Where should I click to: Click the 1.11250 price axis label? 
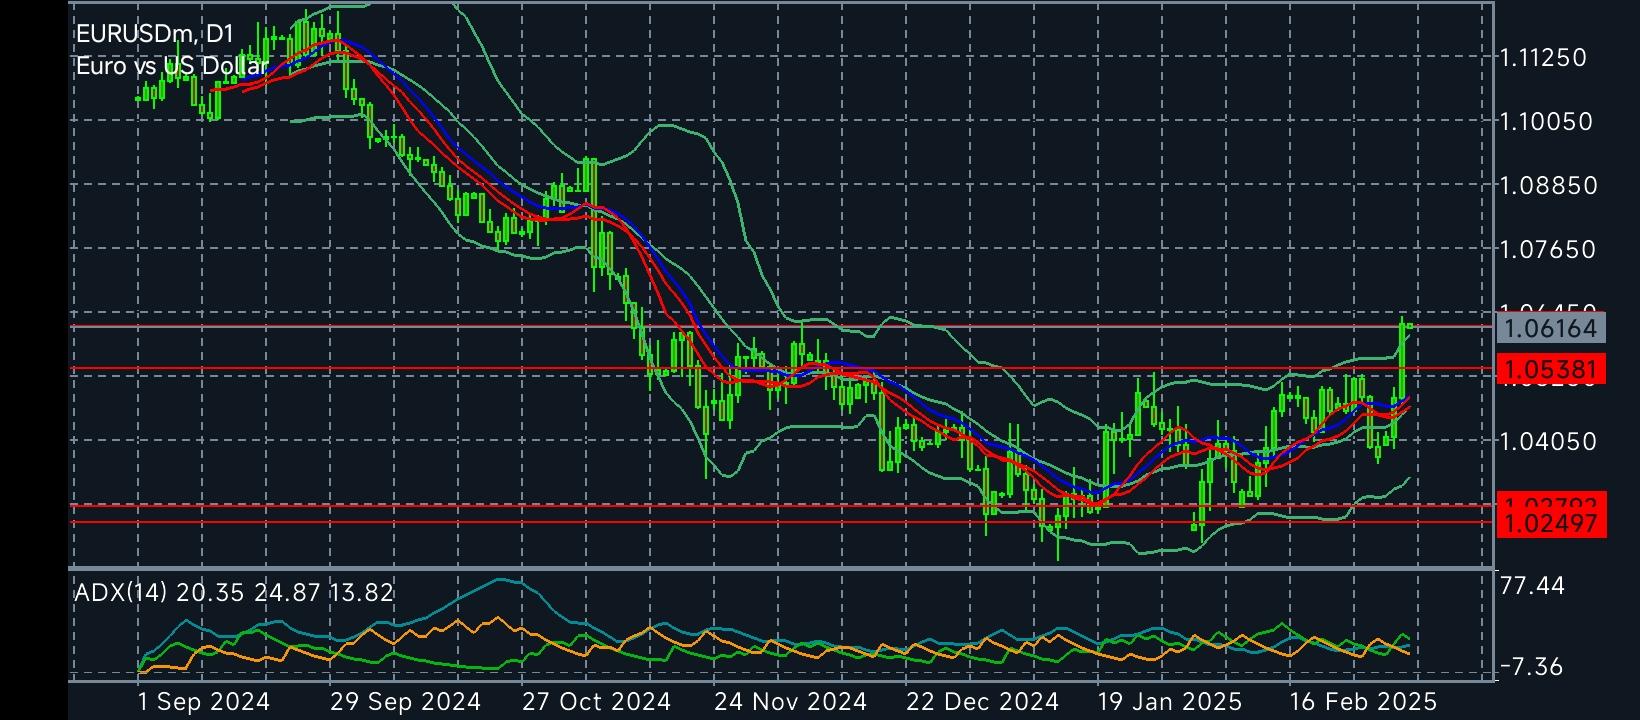(x=1544, y=57)
